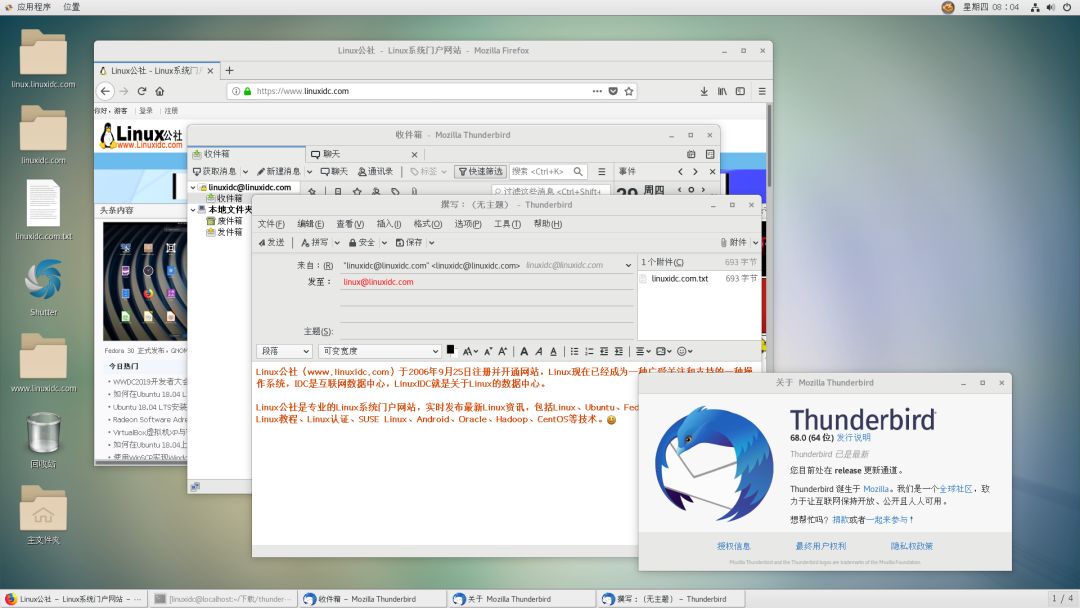Open Firefox downloads arrow icon
Viewport: 1080px width, 608px height.
(x=704, y=91)
